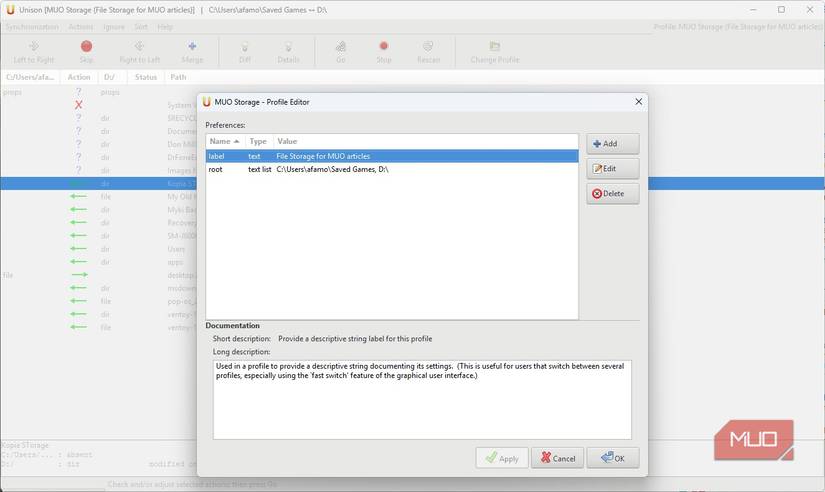Click inside the Long description text box
This screenshot has width=825, height=492.
(x=422, y=399)
